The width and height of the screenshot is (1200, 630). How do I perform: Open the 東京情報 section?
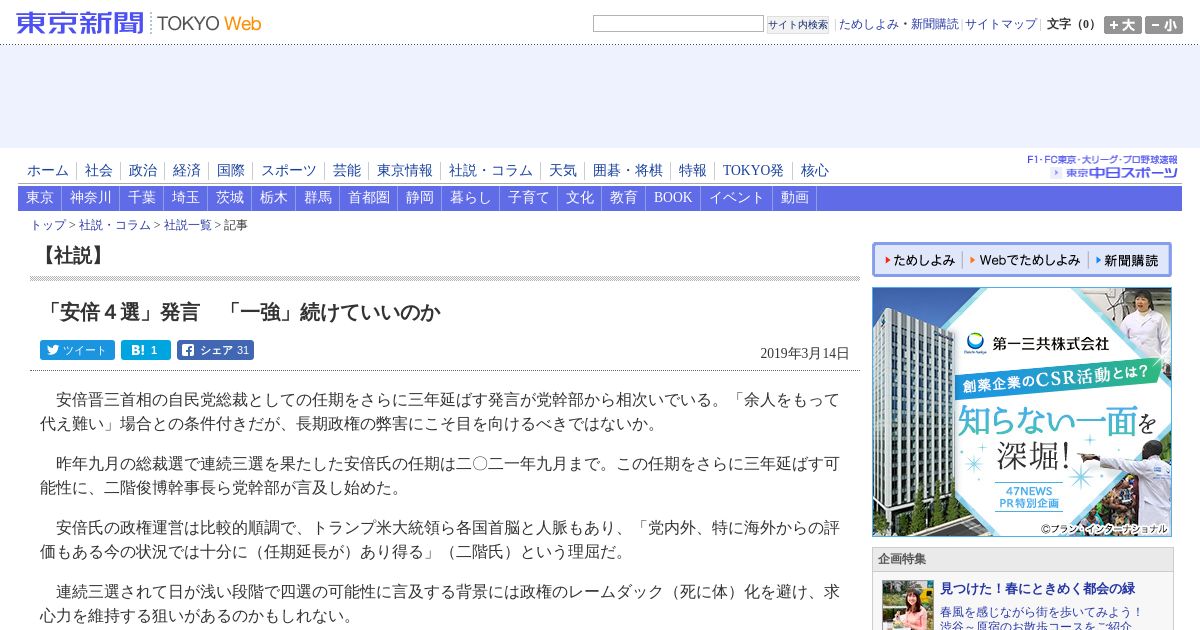coord(405,171)
